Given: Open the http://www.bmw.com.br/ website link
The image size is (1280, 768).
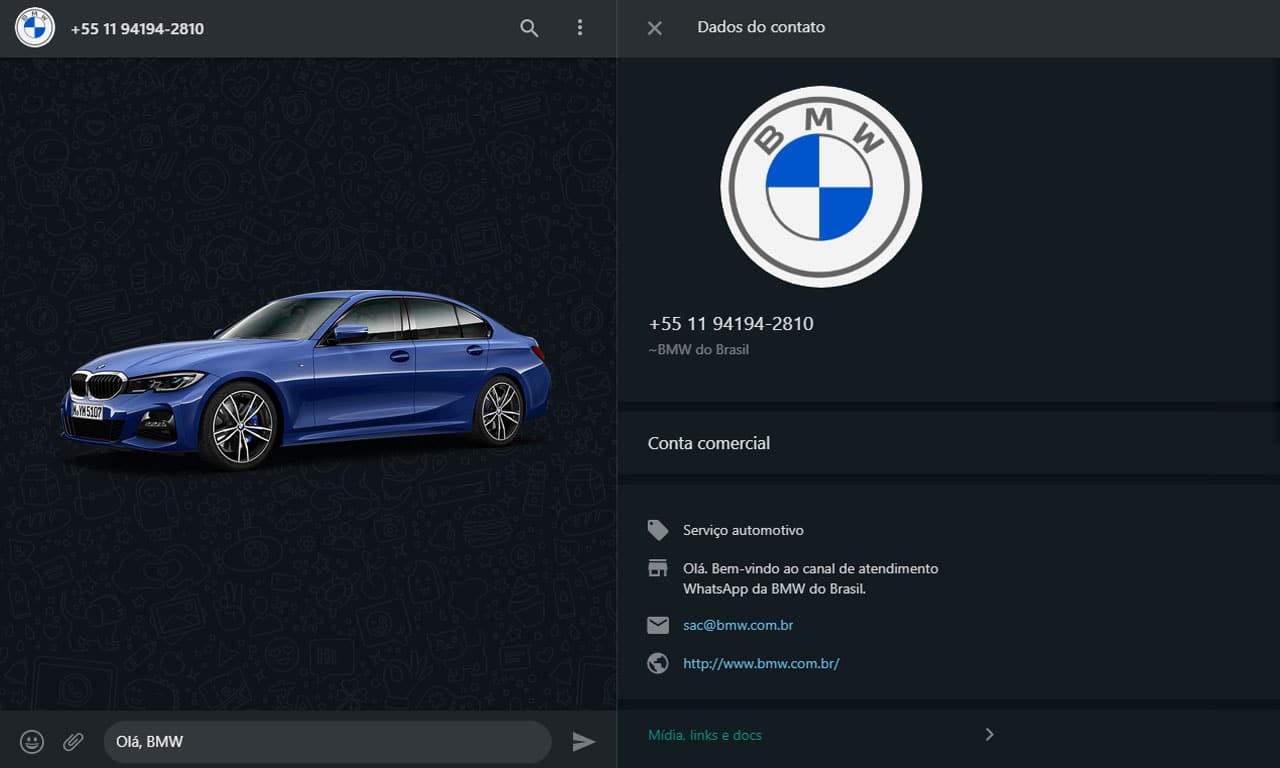Looking at the screenshot, I should 761,663.
